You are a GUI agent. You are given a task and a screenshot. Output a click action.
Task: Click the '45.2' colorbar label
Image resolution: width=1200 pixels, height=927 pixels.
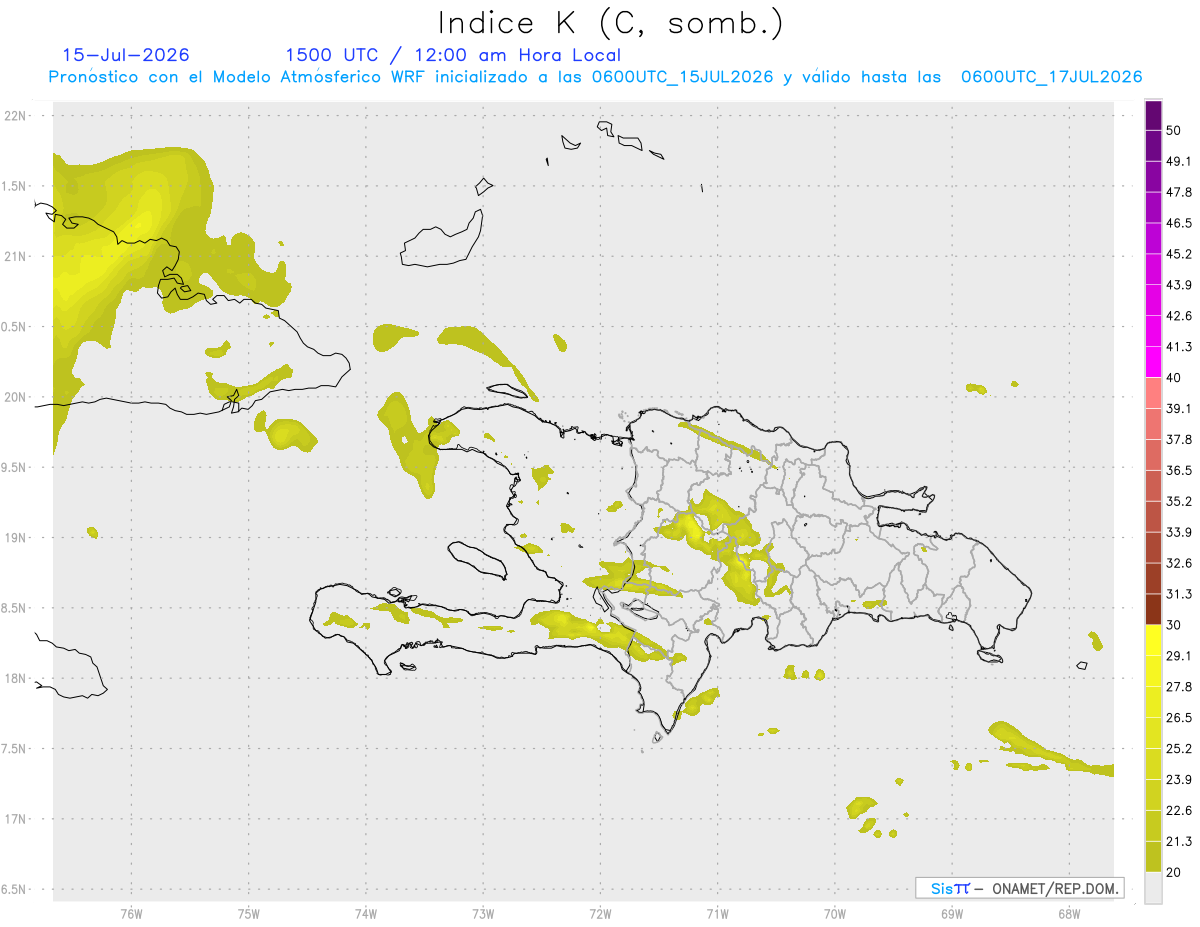[1179, 254]
